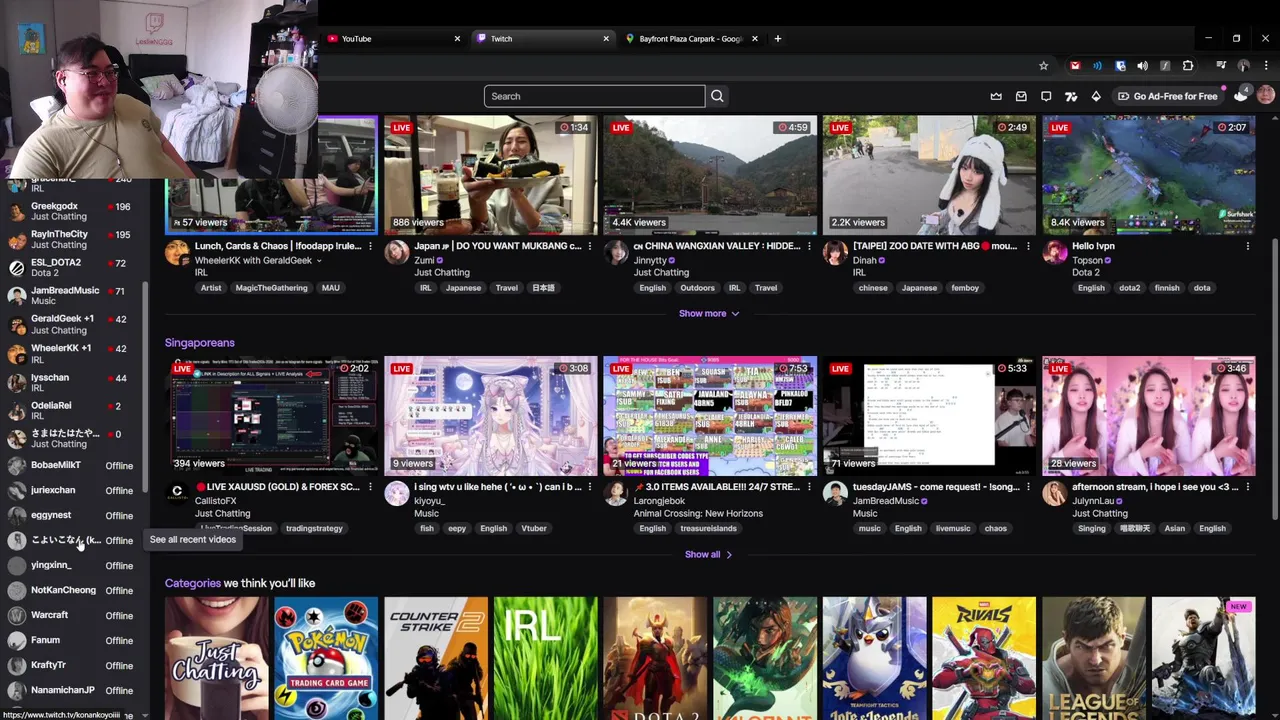The width and height of the screenshot is (1280, 720).
Task: Open Prime Loot crown icon
Action: point(996,96)
